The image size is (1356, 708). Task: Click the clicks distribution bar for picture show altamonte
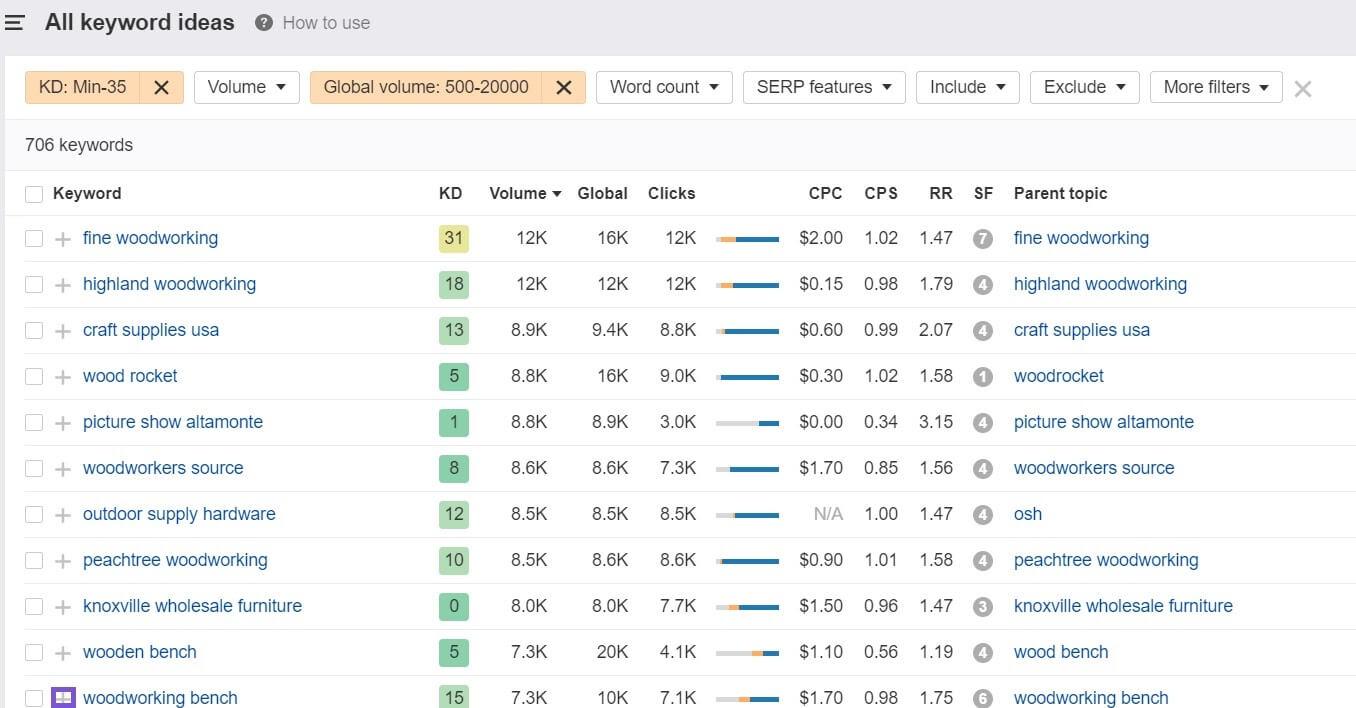[x=747, y=423]
